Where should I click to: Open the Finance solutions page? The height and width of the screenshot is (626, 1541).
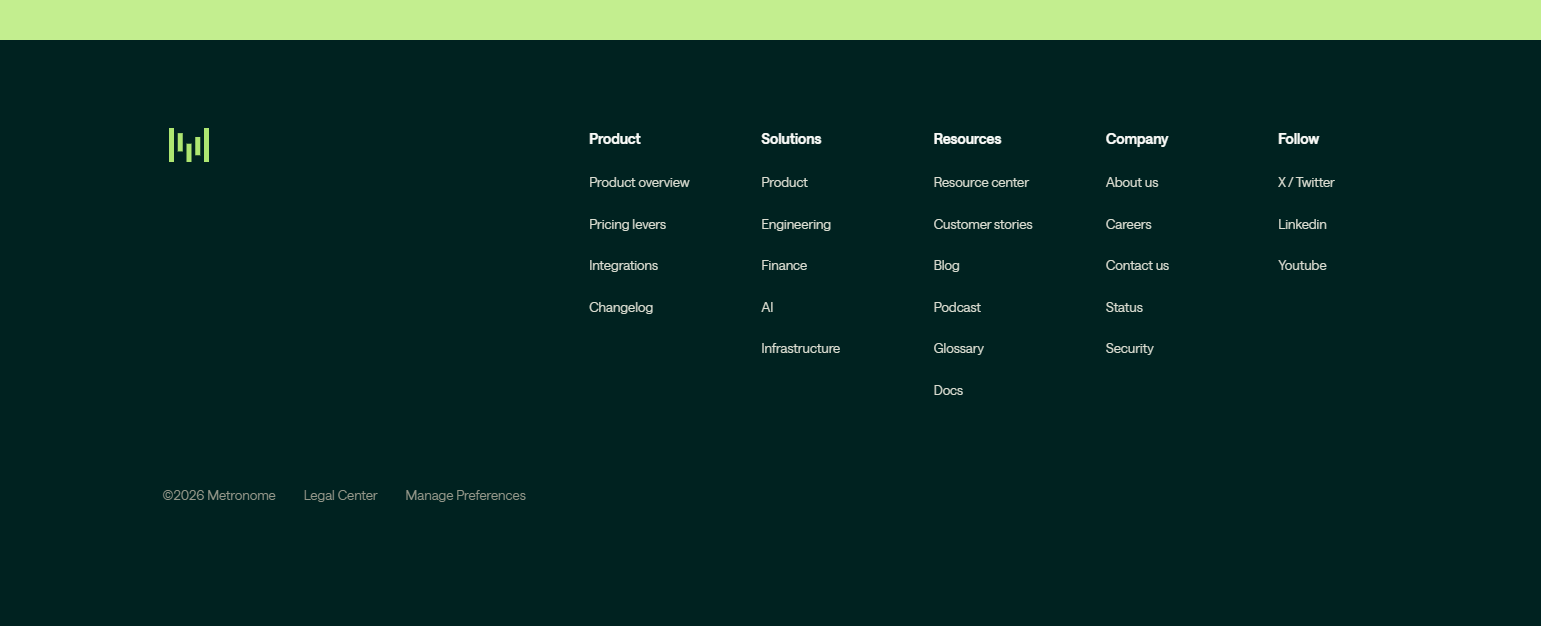(x=784, y=265)
